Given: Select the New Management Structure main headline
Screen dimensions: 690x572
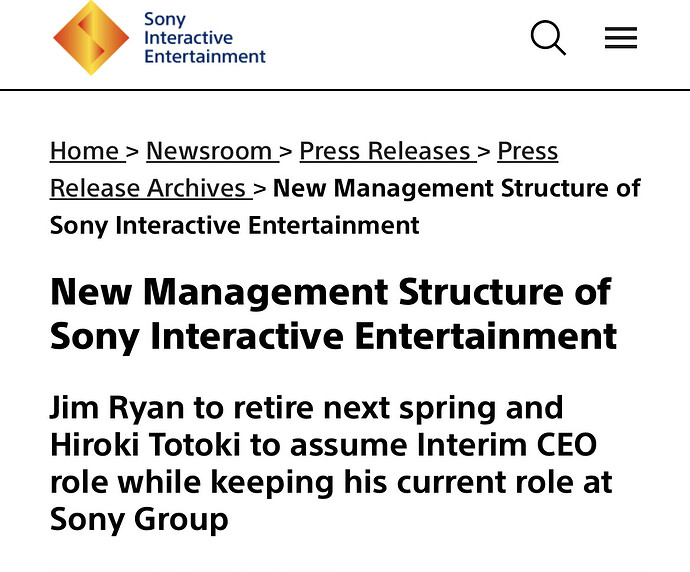Looking at the screenshot, I should point(333,314).
